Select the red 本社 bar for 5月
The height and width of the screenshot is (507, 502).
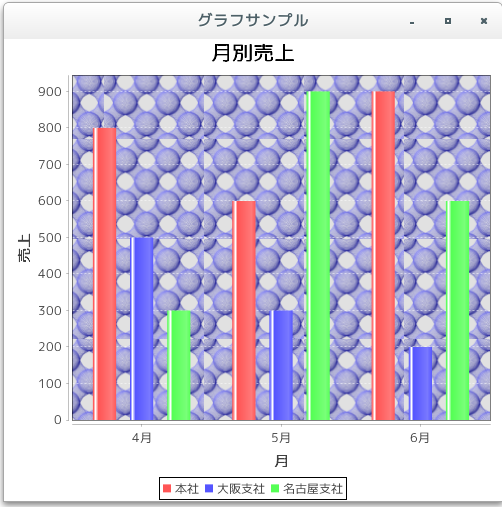(244, 311)
